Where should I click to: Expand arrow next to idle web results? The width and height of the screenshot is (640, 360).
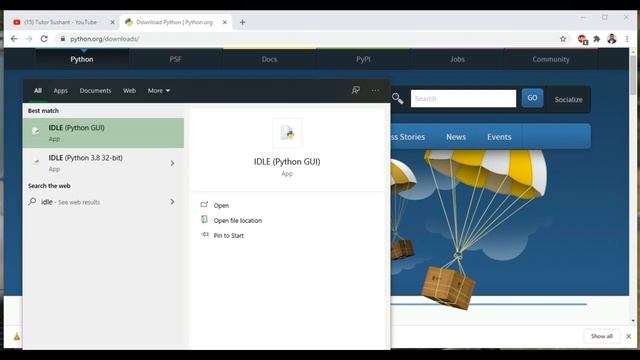[x=172, y=202]
